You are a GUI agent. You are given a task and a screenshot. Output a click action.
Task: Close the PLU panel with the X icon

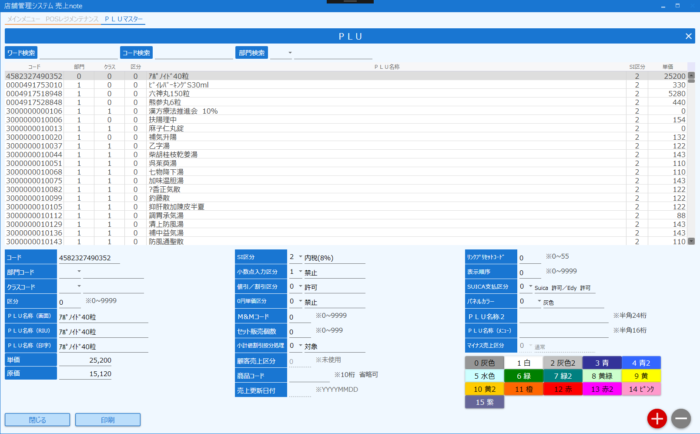688,35
